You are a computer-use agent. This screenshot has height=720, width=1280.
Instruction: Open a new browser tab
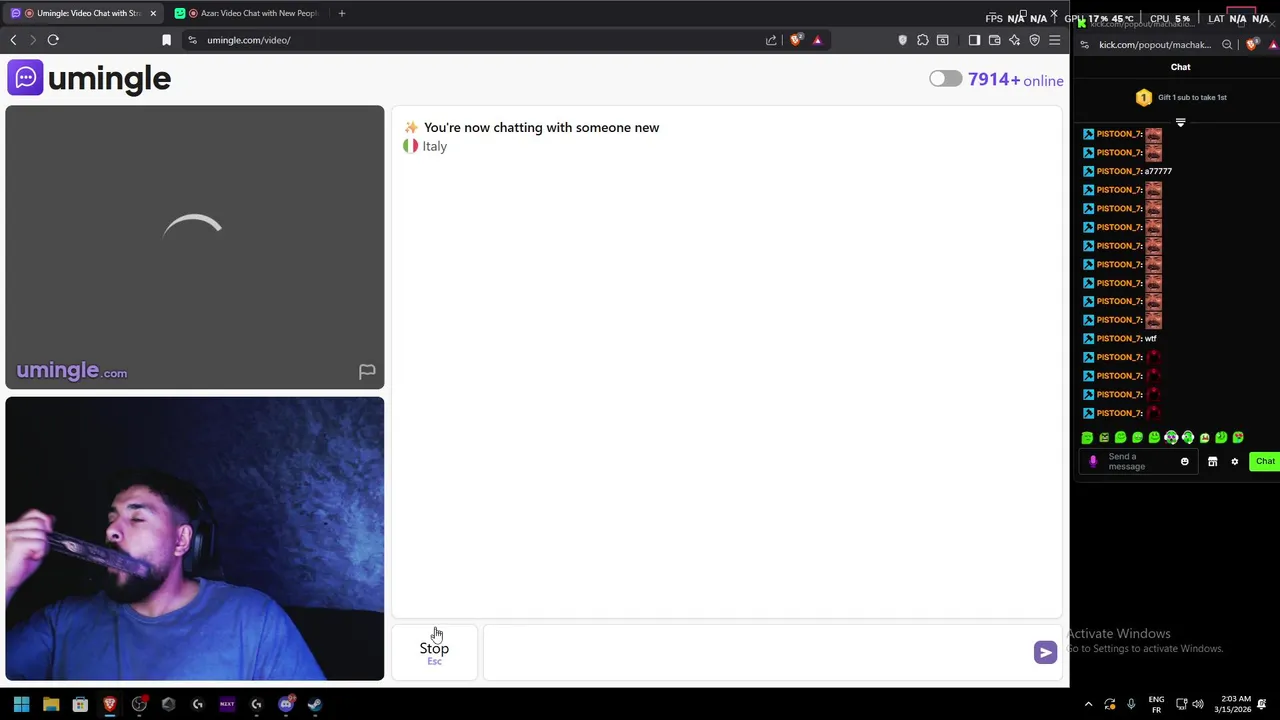[342, 13]
